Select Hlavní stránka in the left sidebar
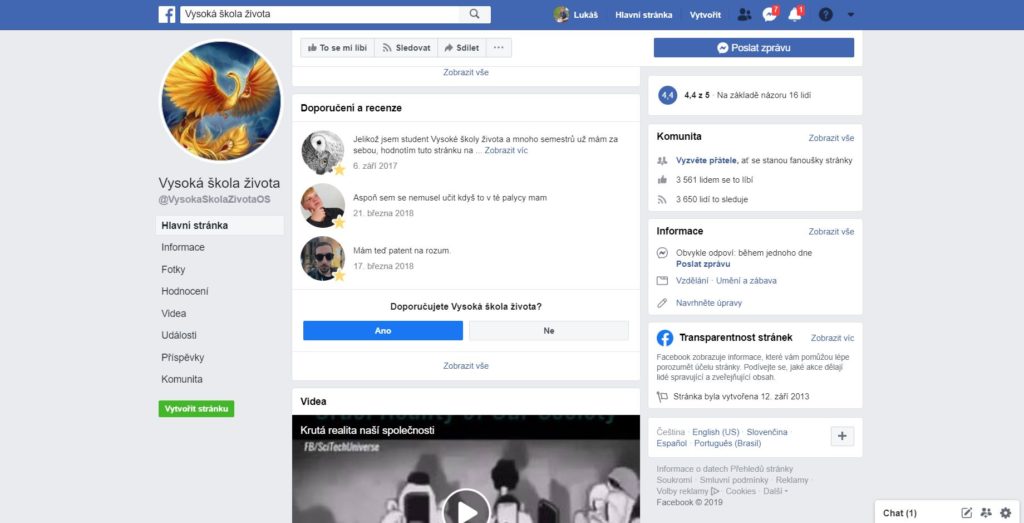The height and width of the screenshot is (523, 1024). [219, 225]
